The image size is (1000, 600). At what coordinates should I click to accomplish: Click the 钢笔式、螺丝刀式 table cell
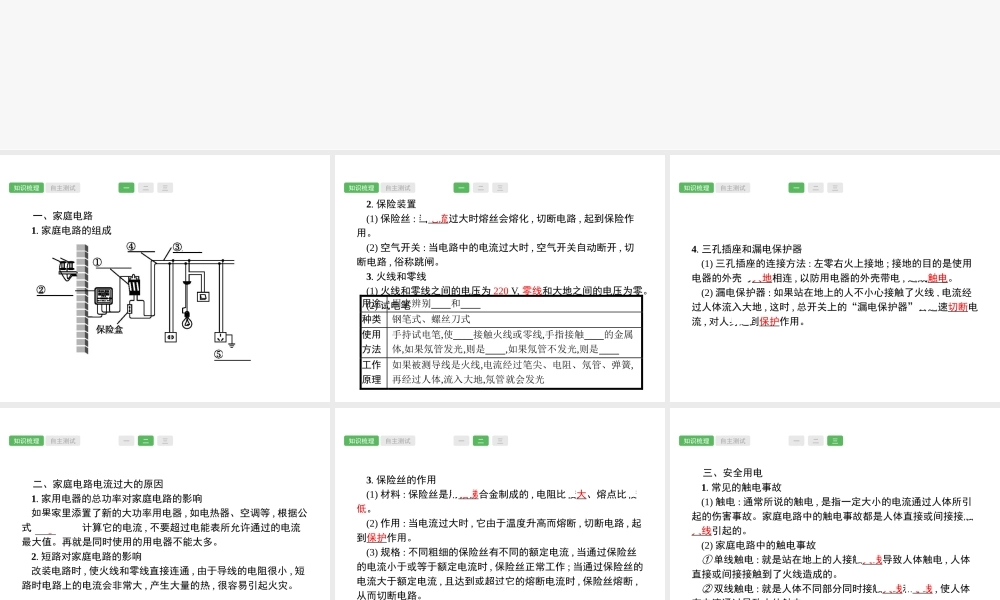tap(431, 319)
